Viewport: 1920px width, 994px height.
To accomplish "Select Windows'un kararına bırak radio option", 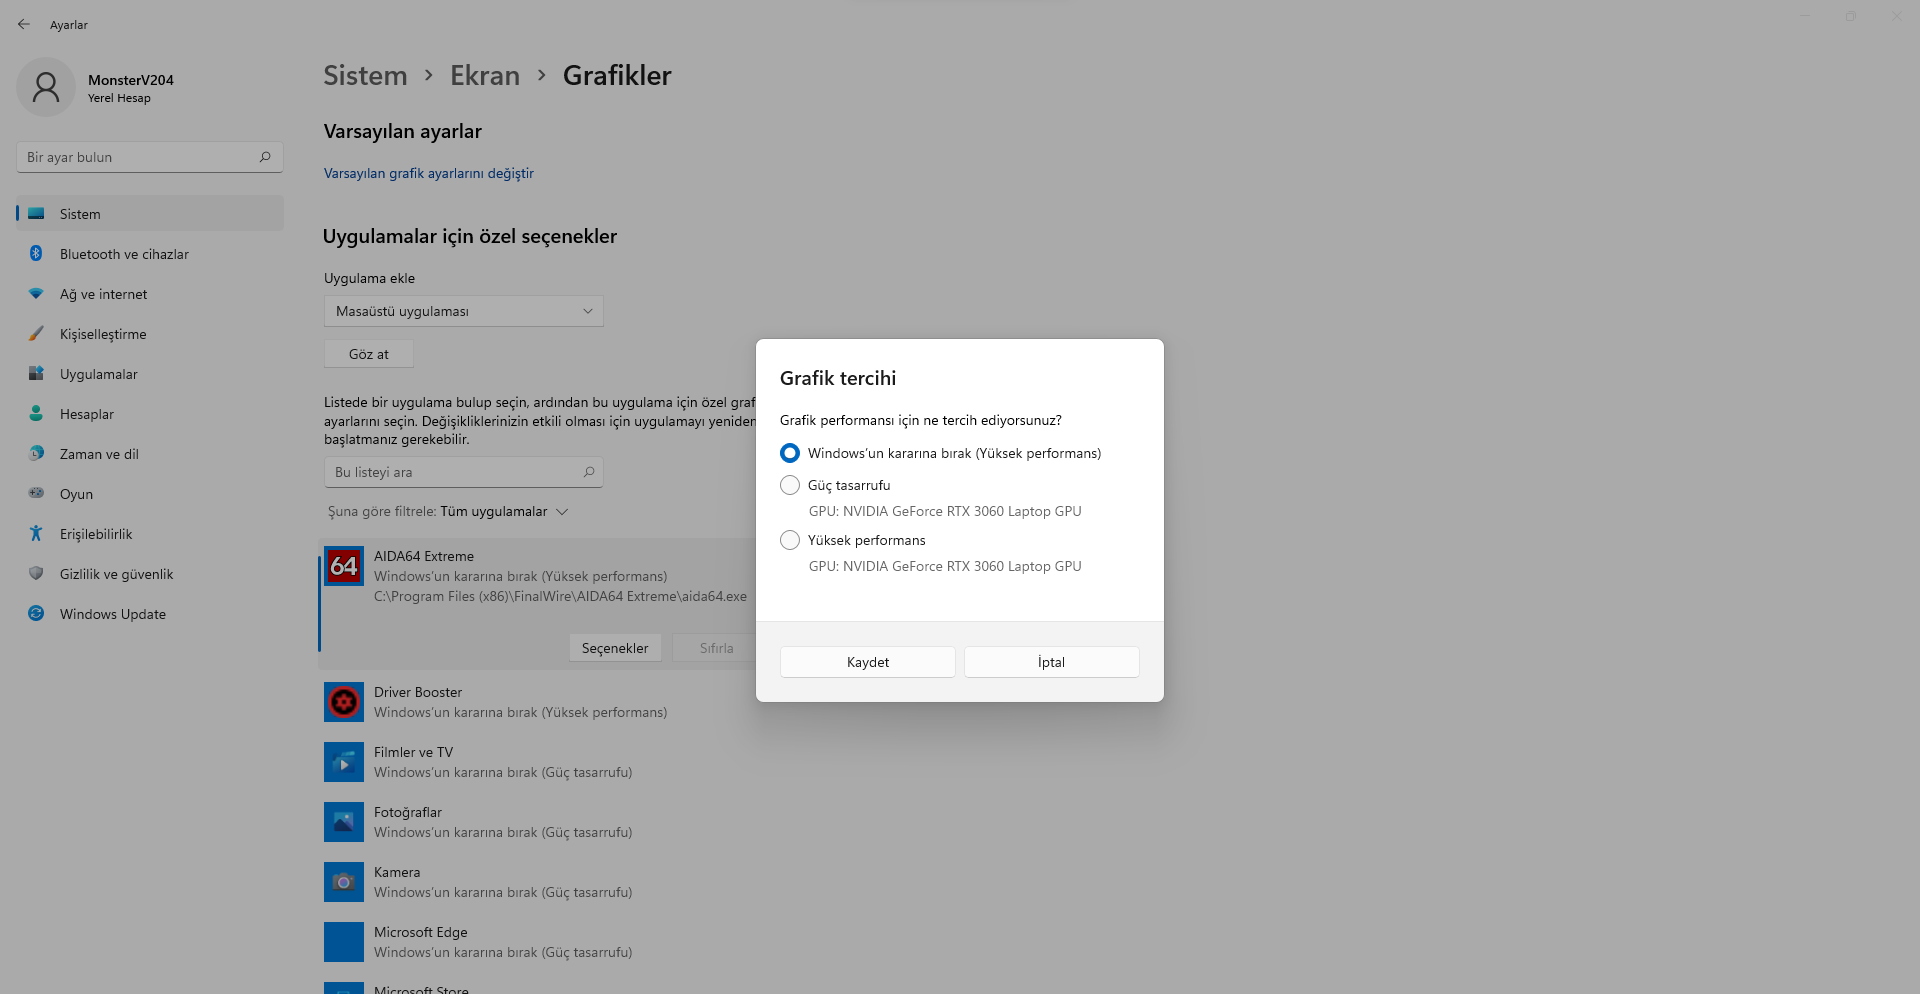I will tap(790, 453).
